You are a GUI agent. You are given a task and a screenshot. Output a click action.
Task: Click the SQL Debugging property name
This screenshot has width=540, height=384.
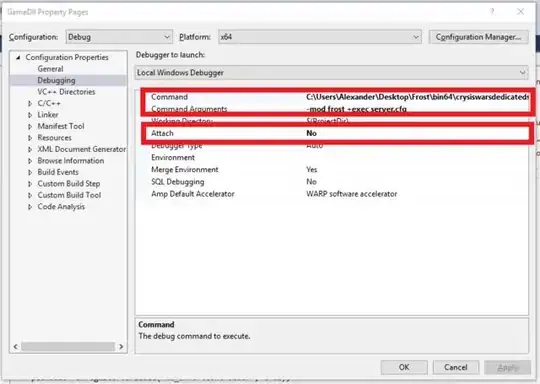(x=178, y=182)
